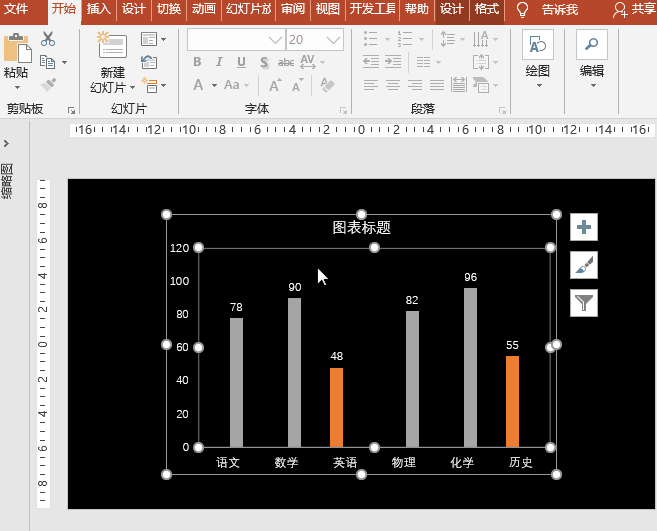This screenshot has width=657, height=531.
Task: Open the Editing (编辑) menu
Action: click(592, 60)
